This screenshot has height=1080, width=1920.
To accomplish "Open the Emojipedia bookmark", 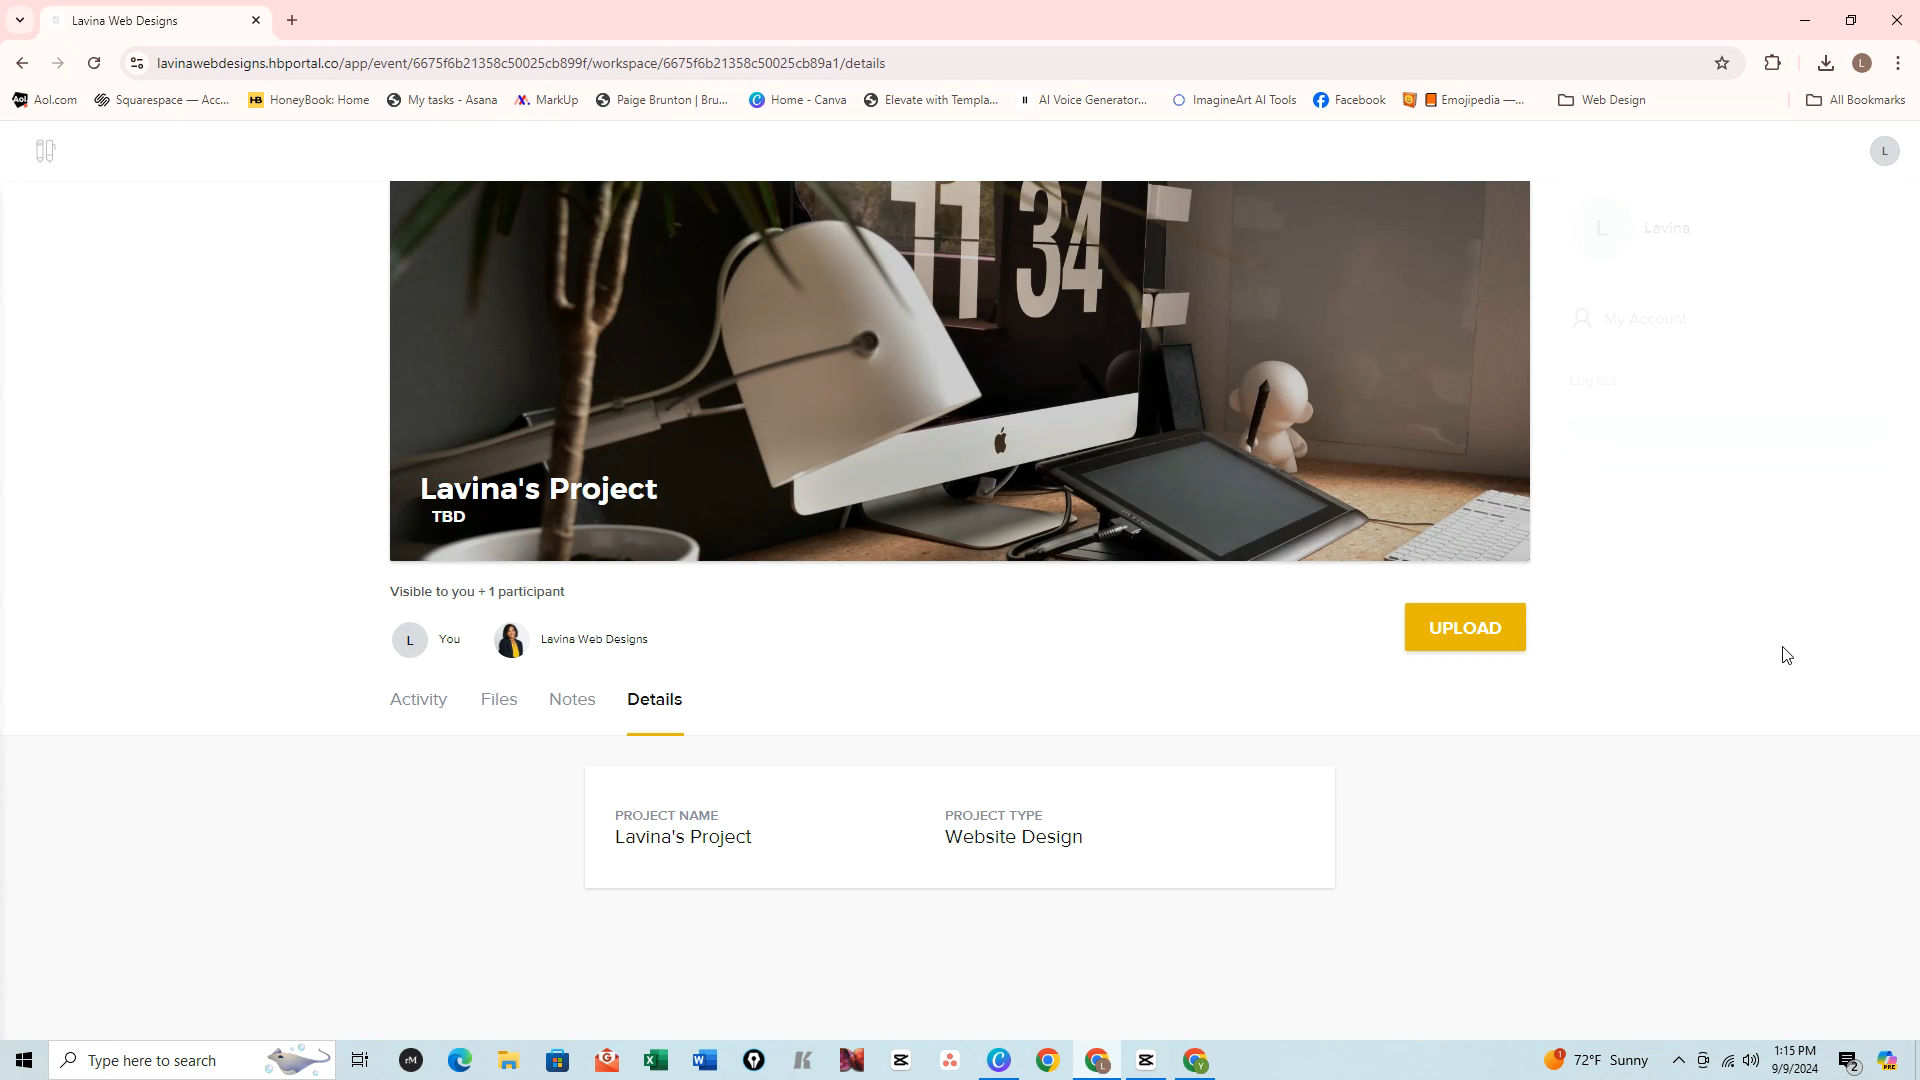I will coord(1464,100).
